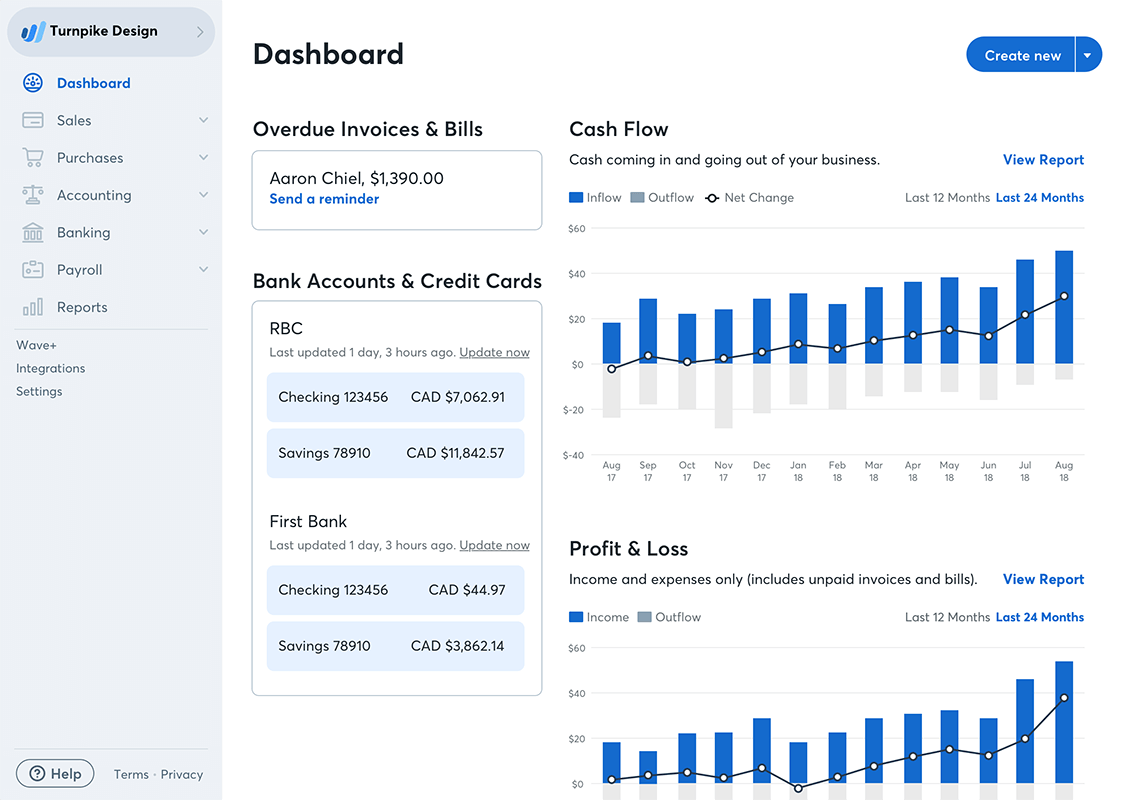Switch Cash Flow to Last 24 Months
This screenshot has height=800, width=1138.
point(1039,197)
